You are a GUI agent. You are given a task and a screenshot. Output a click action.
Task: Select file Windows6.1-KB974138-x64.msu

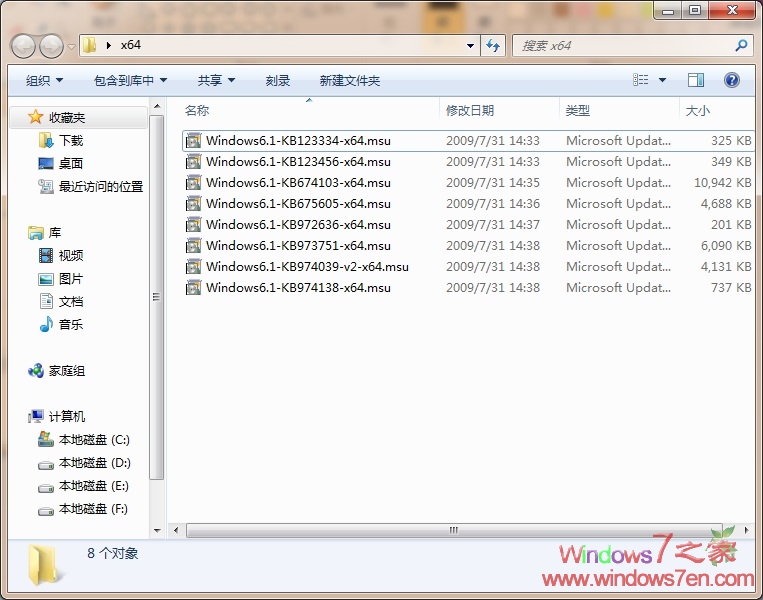click(298, 288)
